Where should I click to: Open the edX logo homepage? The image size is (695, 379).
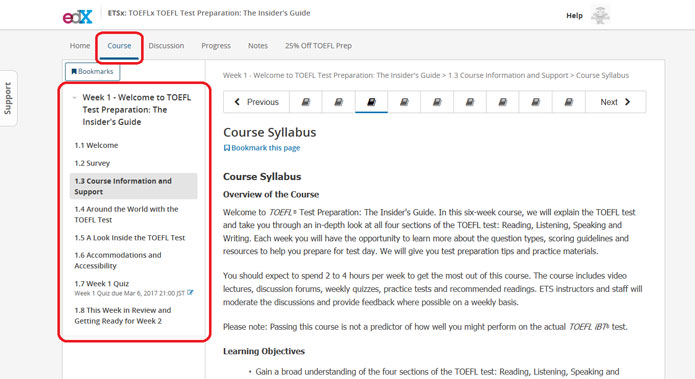click(78, 16)
